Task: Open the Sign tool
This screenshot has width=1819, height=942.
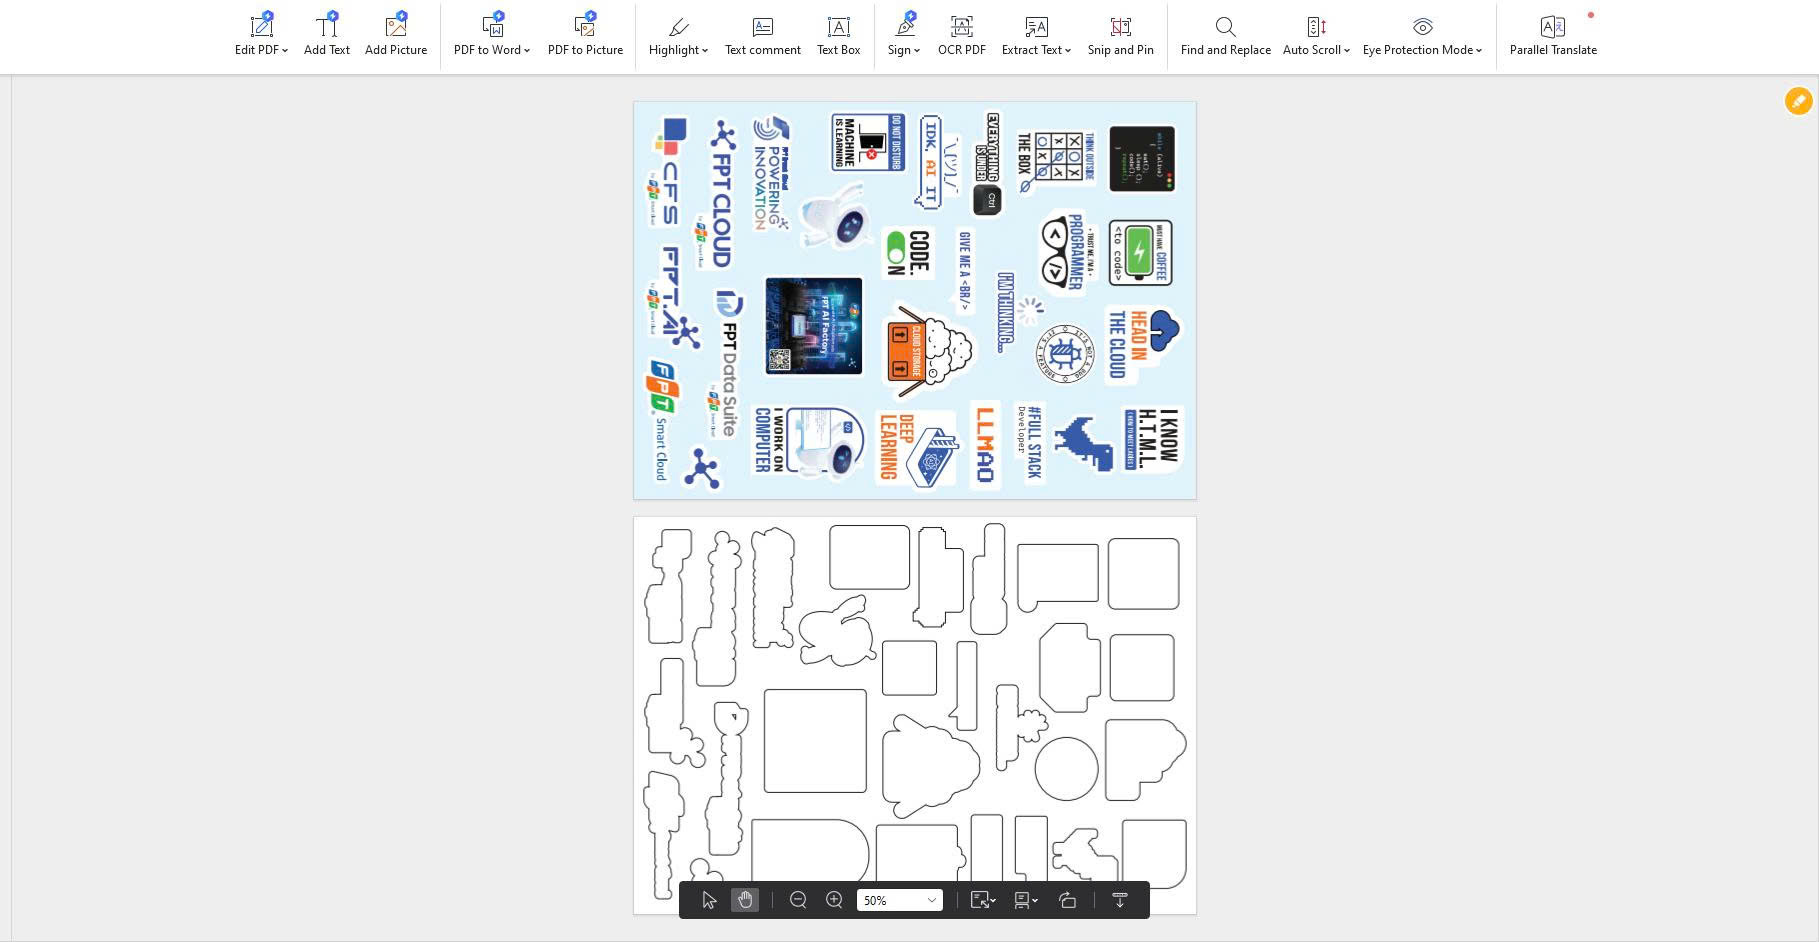Action: (x=903, y=35)
